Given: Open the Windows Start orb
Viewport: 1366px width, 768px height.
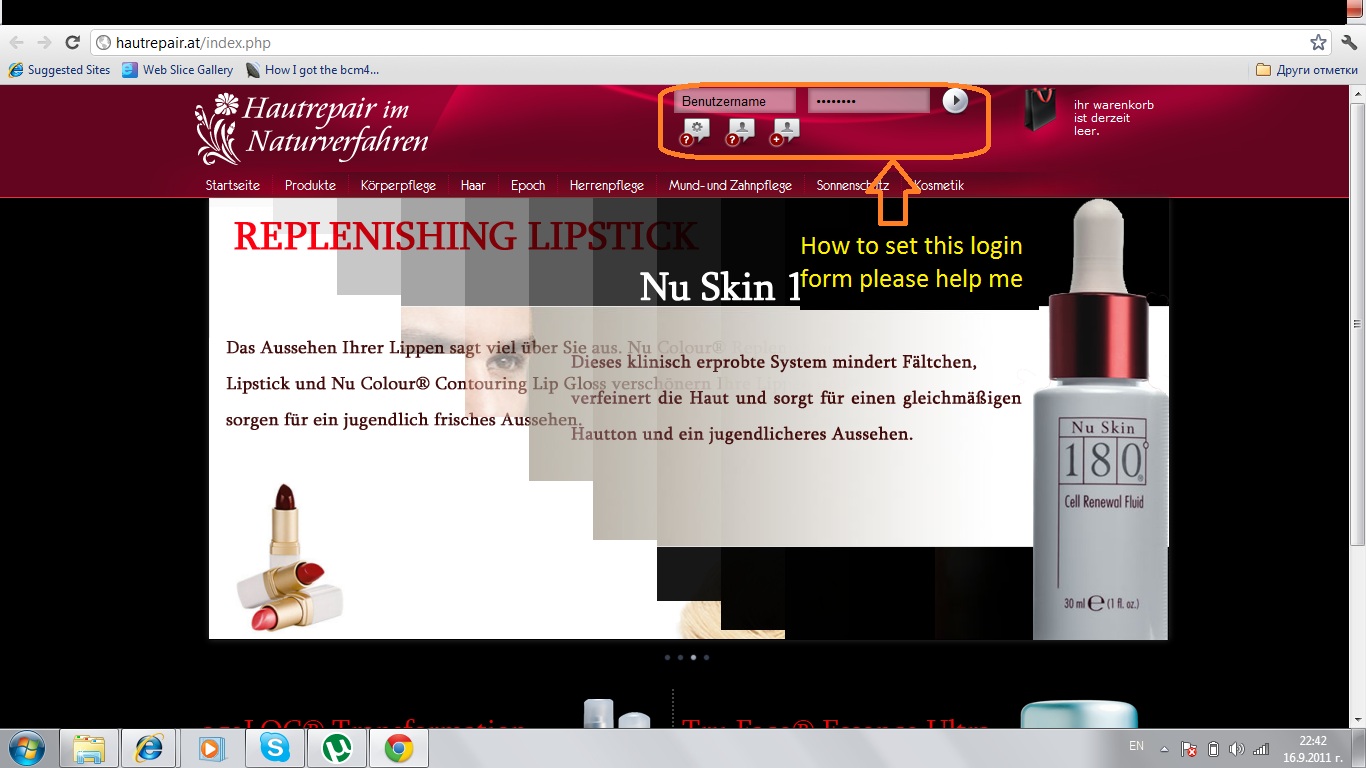Looking at the screenshot, I should click(x=26, y=748).
